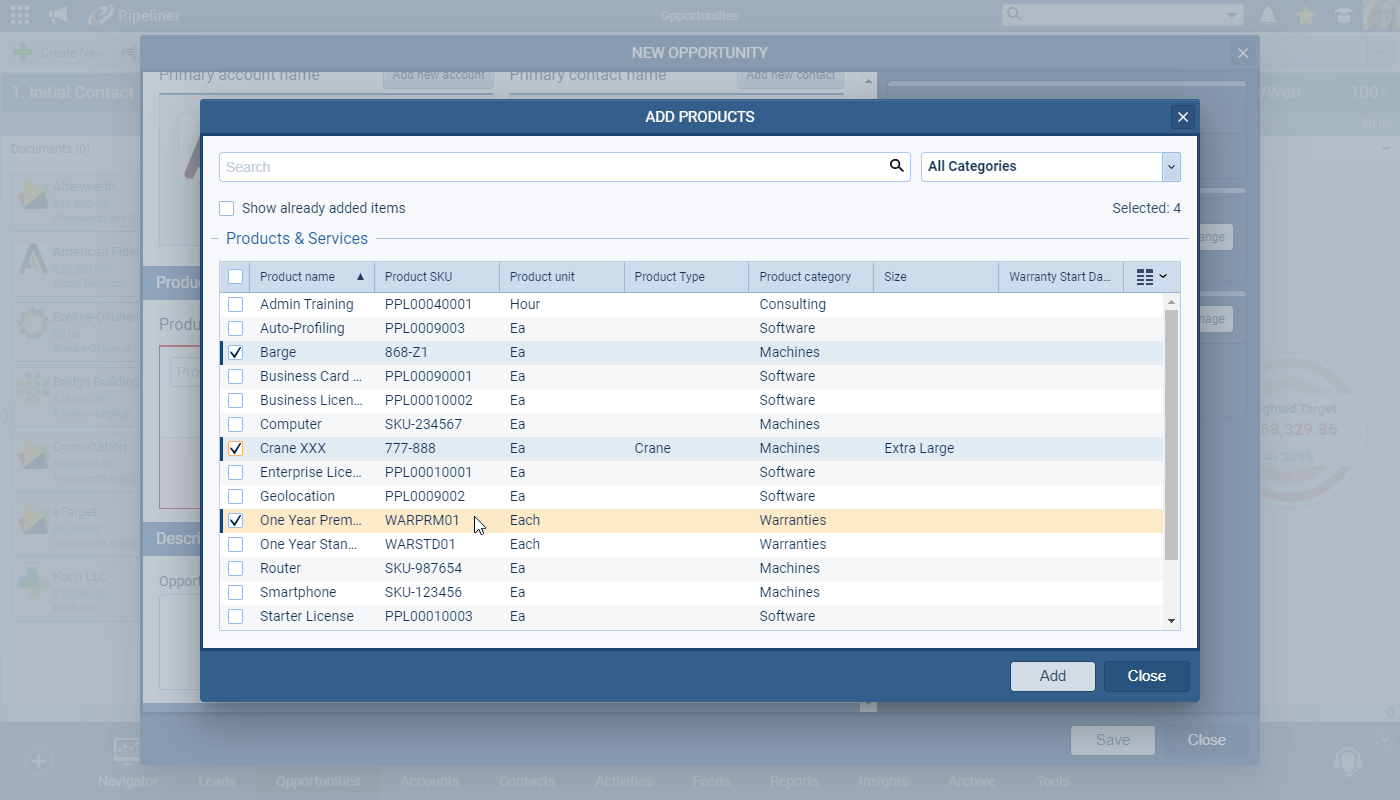Click the Close button in dialog footer
This screenshot has height=800, width=1400.
tap(1146, 676)
